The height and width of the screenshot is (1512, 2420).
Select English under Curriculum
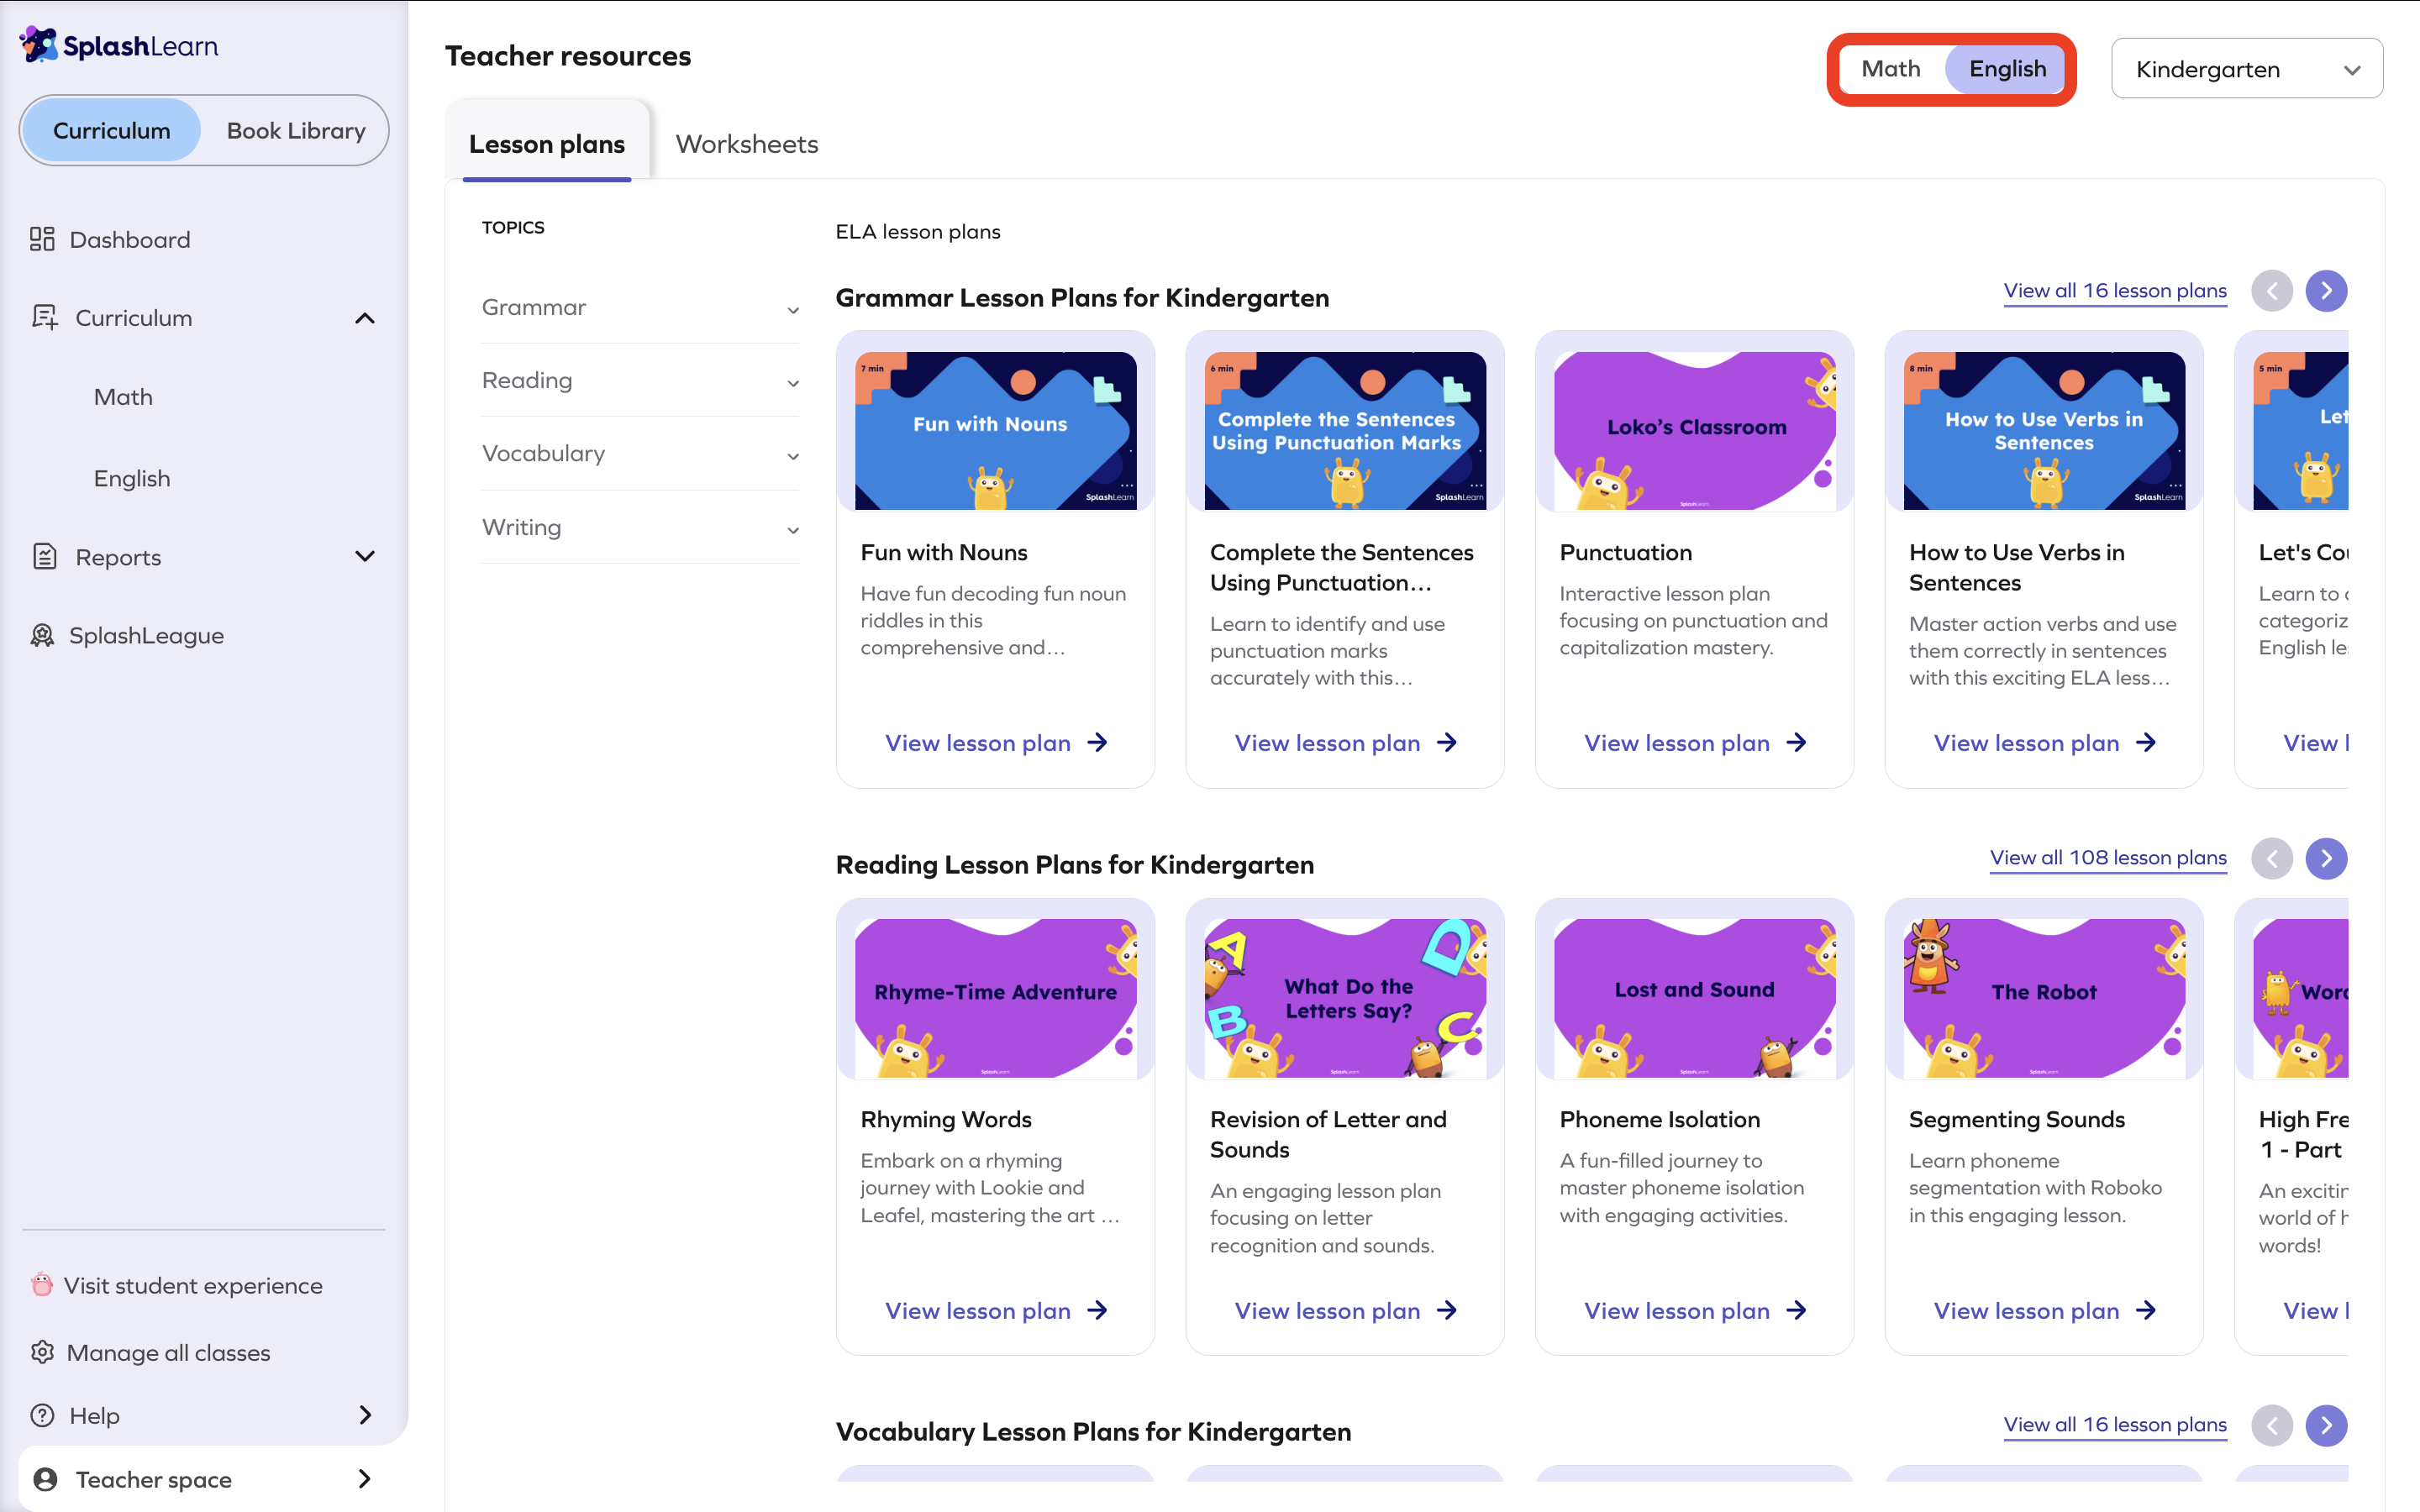coord(132,478)
